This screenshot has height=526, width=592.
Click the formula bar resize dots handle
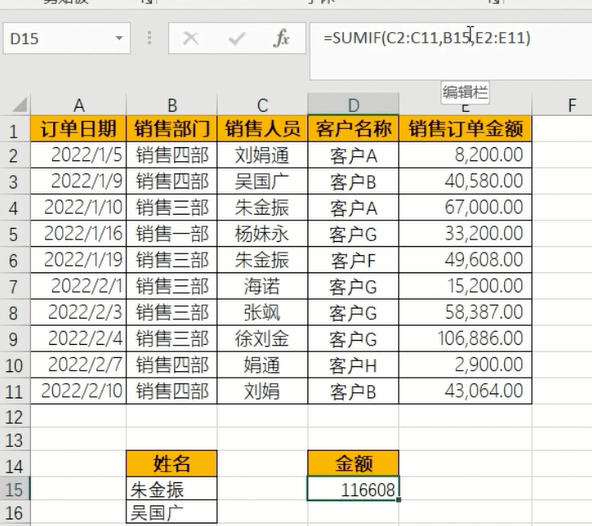150,38
